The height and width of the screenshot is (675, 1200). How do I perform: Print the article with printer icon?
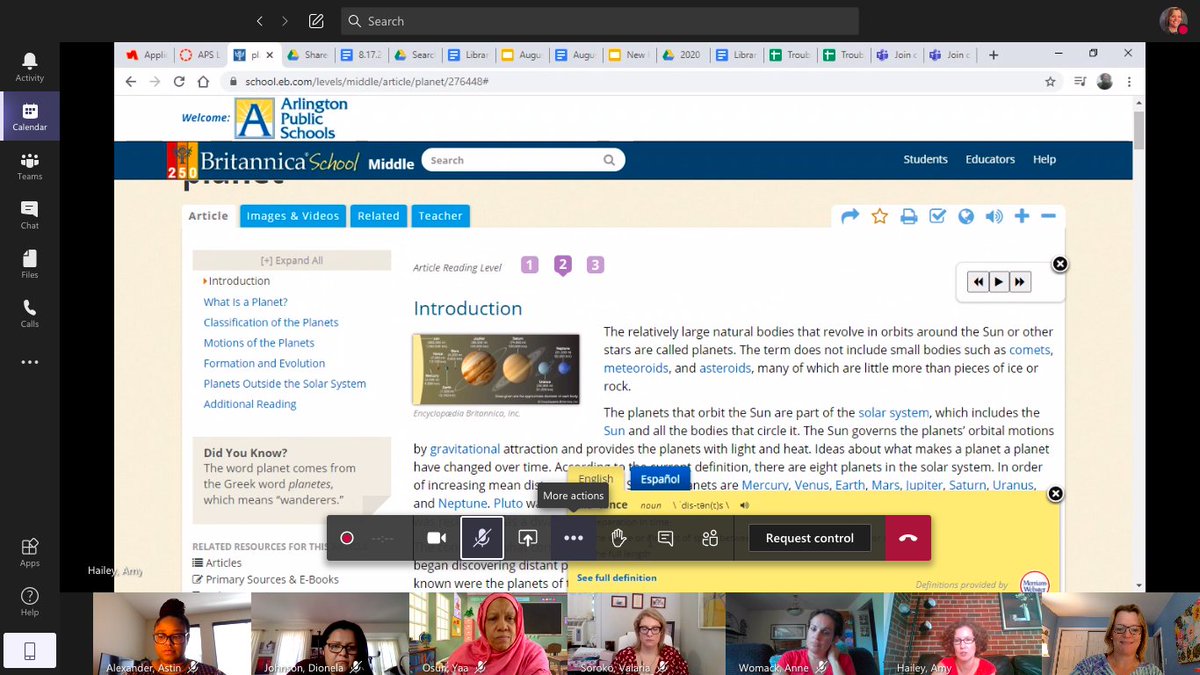click(x=908, y=216)
